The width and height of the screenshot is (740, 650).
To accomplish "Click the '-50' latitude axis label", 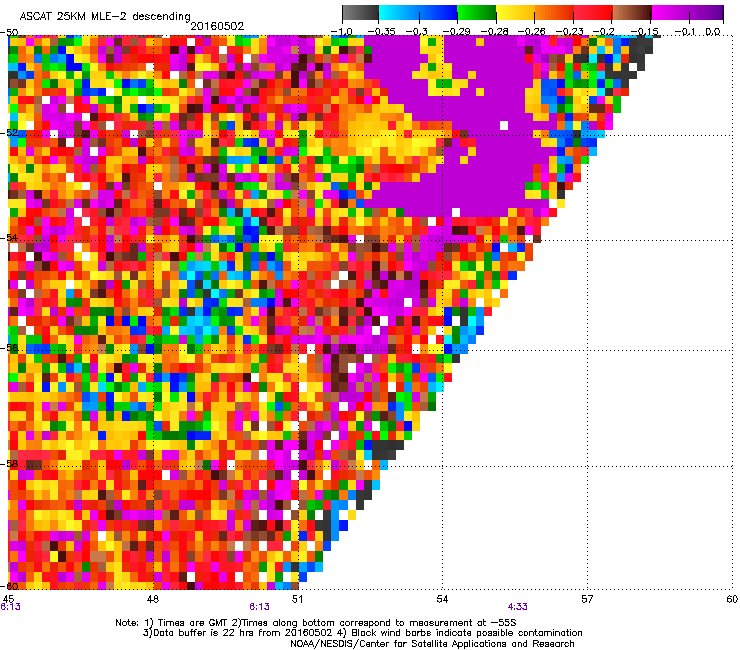I will coord(9,33).
